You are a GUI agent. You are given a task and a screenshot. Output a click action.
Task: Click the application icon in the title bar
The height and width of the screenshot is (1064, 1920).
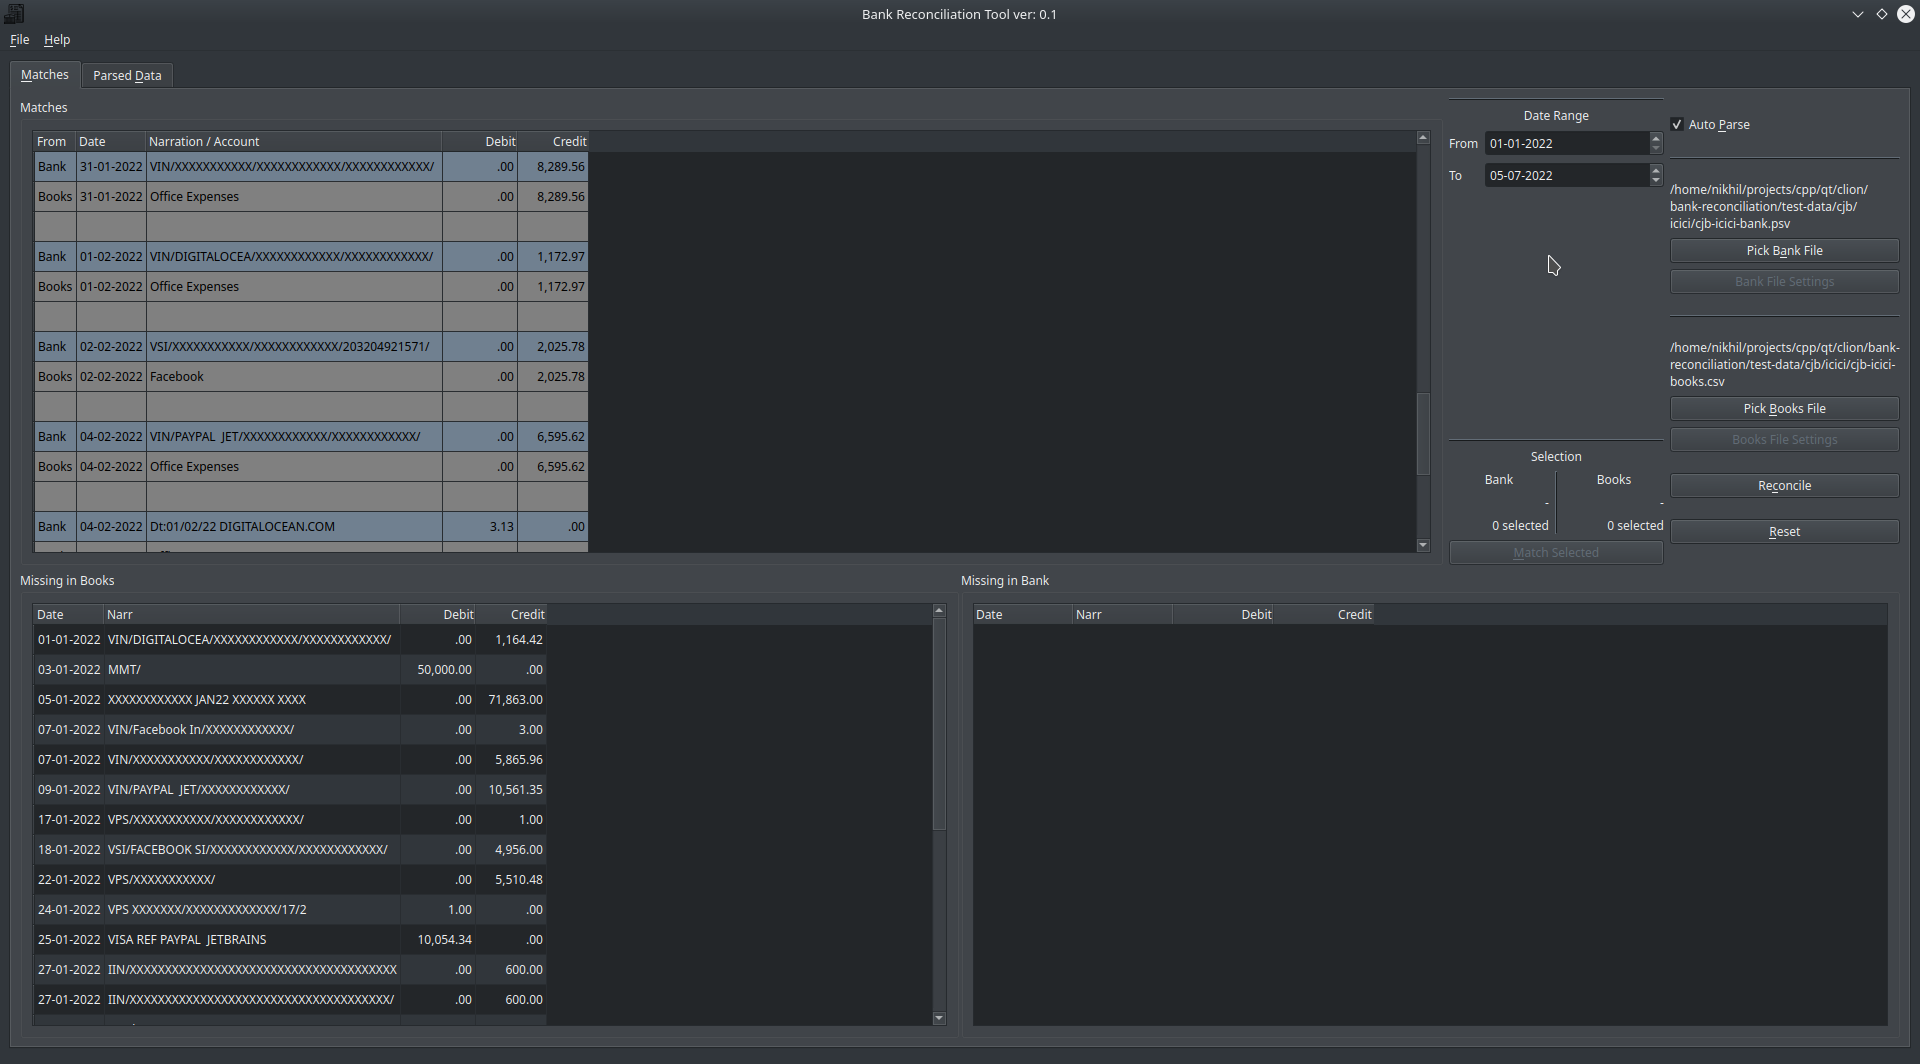click(14, 13)
